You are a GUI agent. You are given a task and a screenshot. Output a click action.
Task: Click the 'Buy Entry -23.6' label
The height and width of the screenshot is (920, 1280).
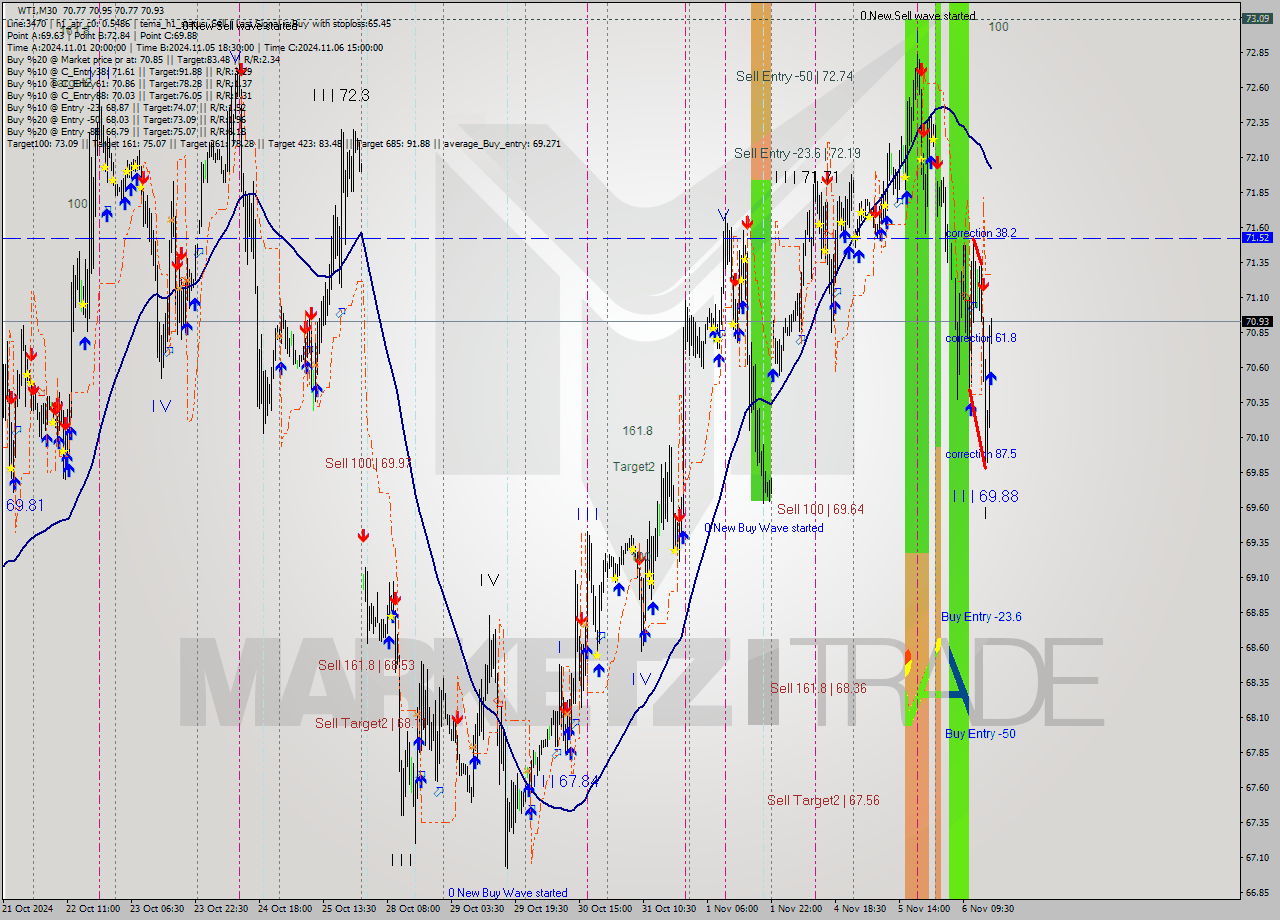tap(981, 617)
